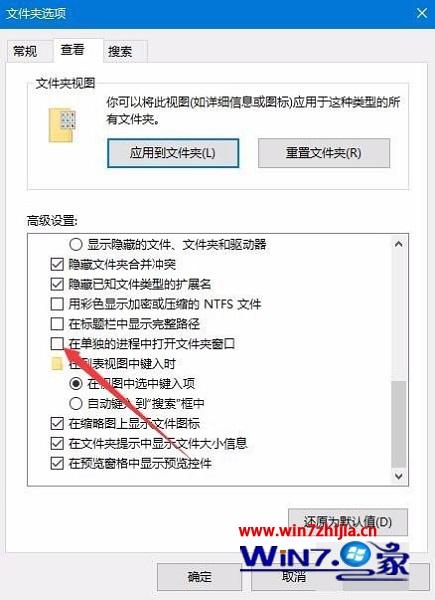Click scrollbar down arrow in advanced settings

(x=399, y=476)
